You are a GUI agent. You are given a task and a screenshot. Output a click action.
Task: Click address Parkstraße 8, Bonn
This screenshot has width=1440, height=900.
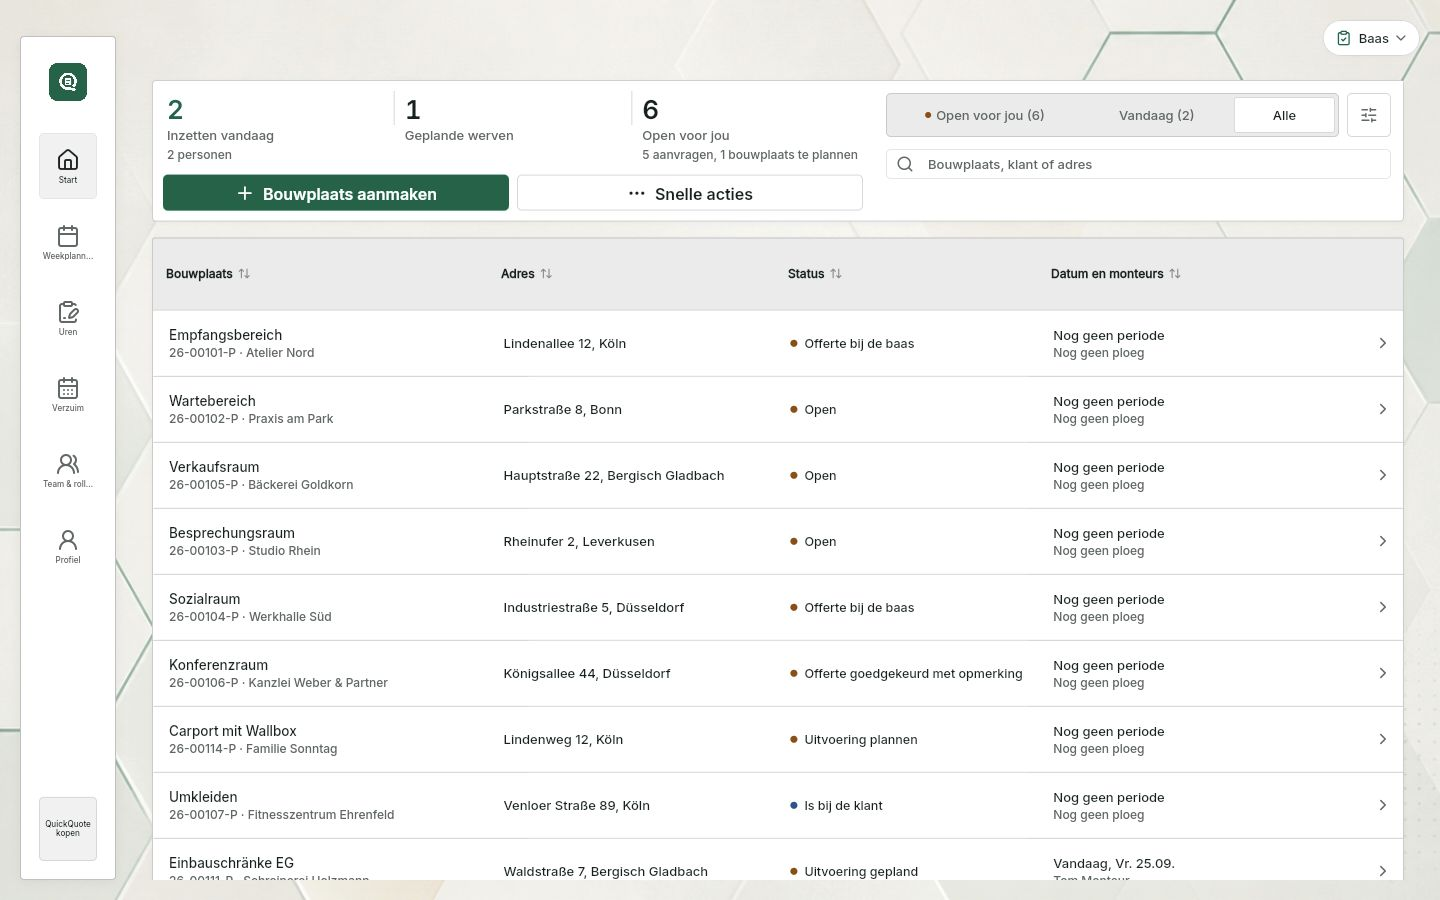click(563, 409)
